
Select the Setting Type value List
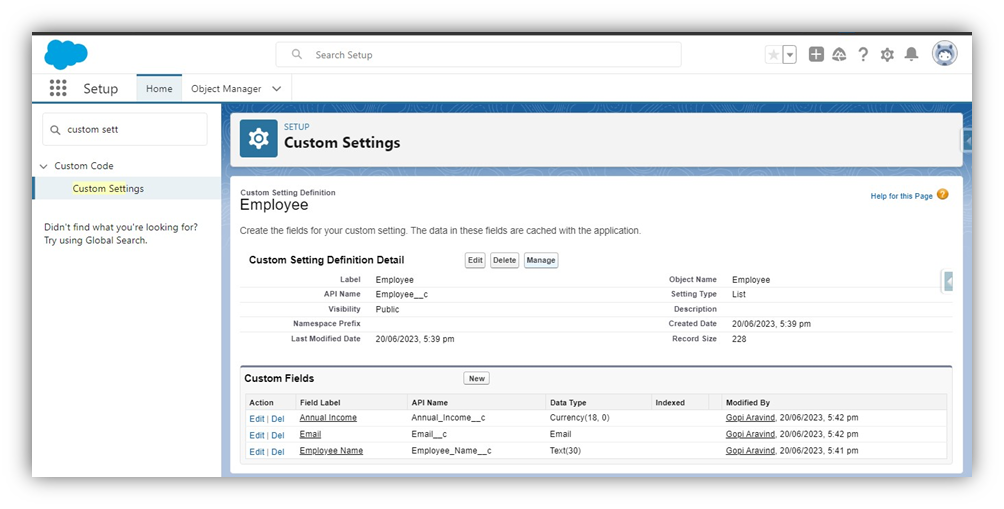739,295
